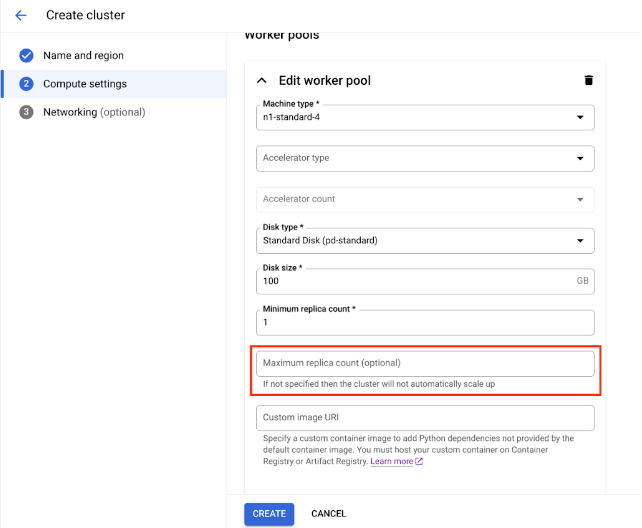
Task: Switch to Networking (optional) step
Action: pos(94,112)
